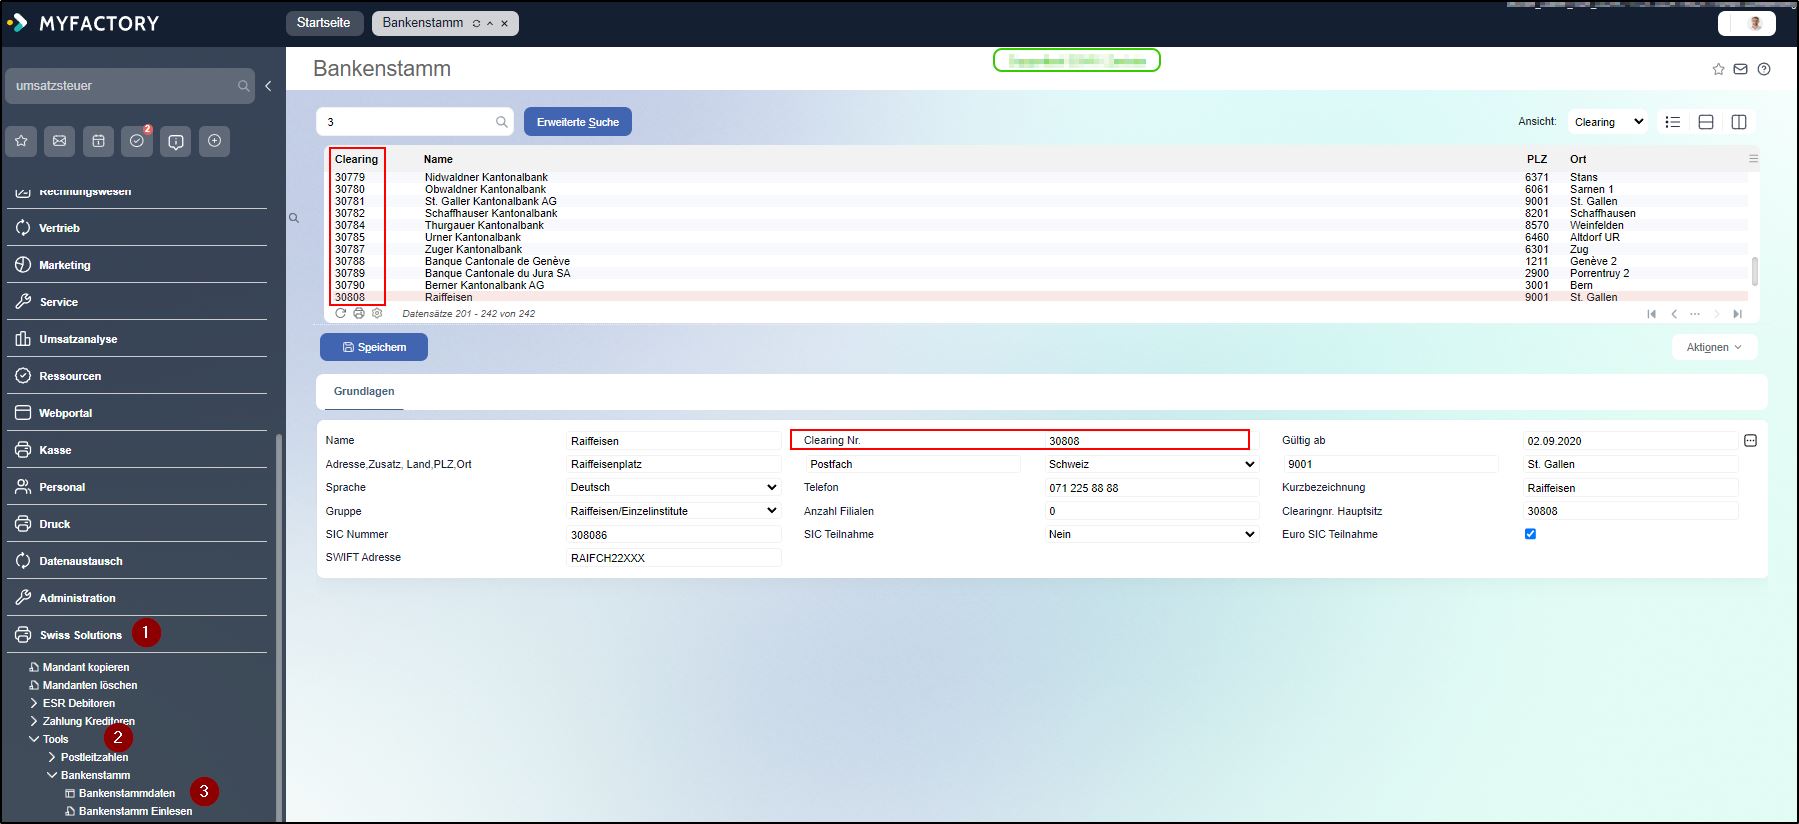The image size is (1799, 824).
Task: Open the calendar icon in sidebar toolbar
Action: tap(98, 141)
